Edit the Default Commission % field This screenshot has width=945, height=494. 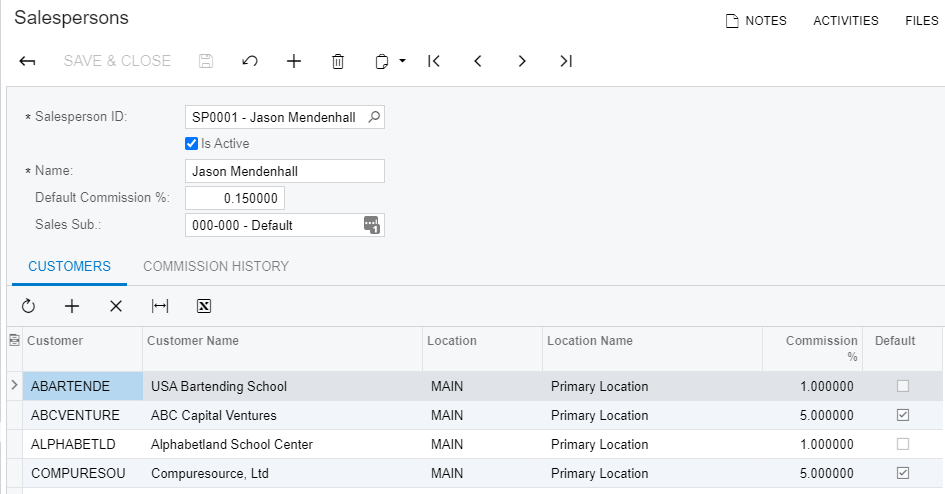click(x=234, y=198)
